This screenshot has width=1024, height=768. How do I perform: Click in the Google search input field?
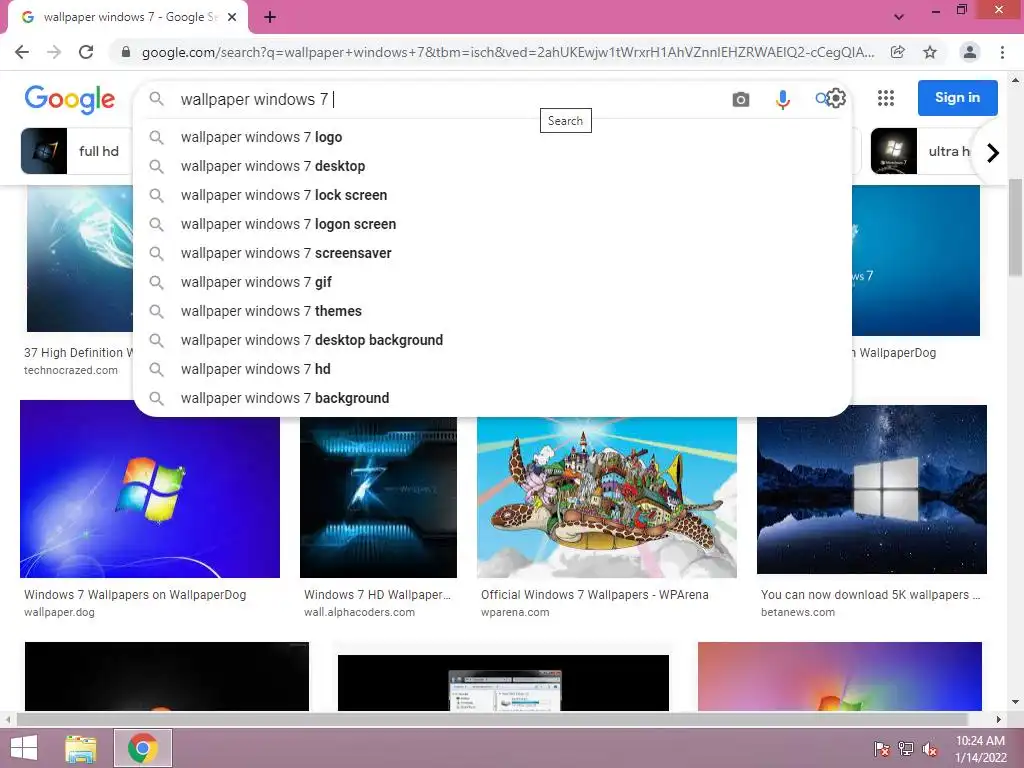pos(451,99)
